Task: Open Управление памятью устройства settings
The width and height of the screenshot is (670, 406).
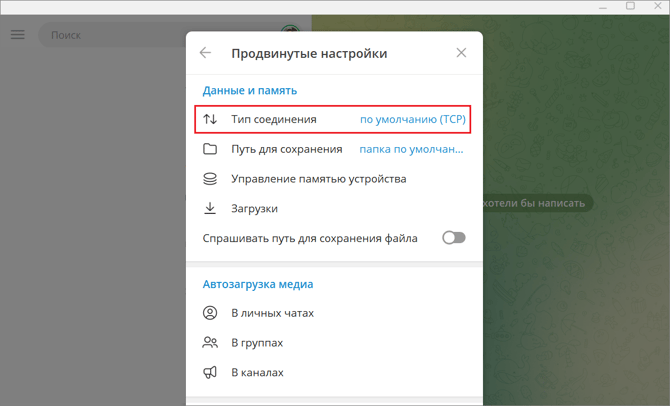Action: point(318,179)
